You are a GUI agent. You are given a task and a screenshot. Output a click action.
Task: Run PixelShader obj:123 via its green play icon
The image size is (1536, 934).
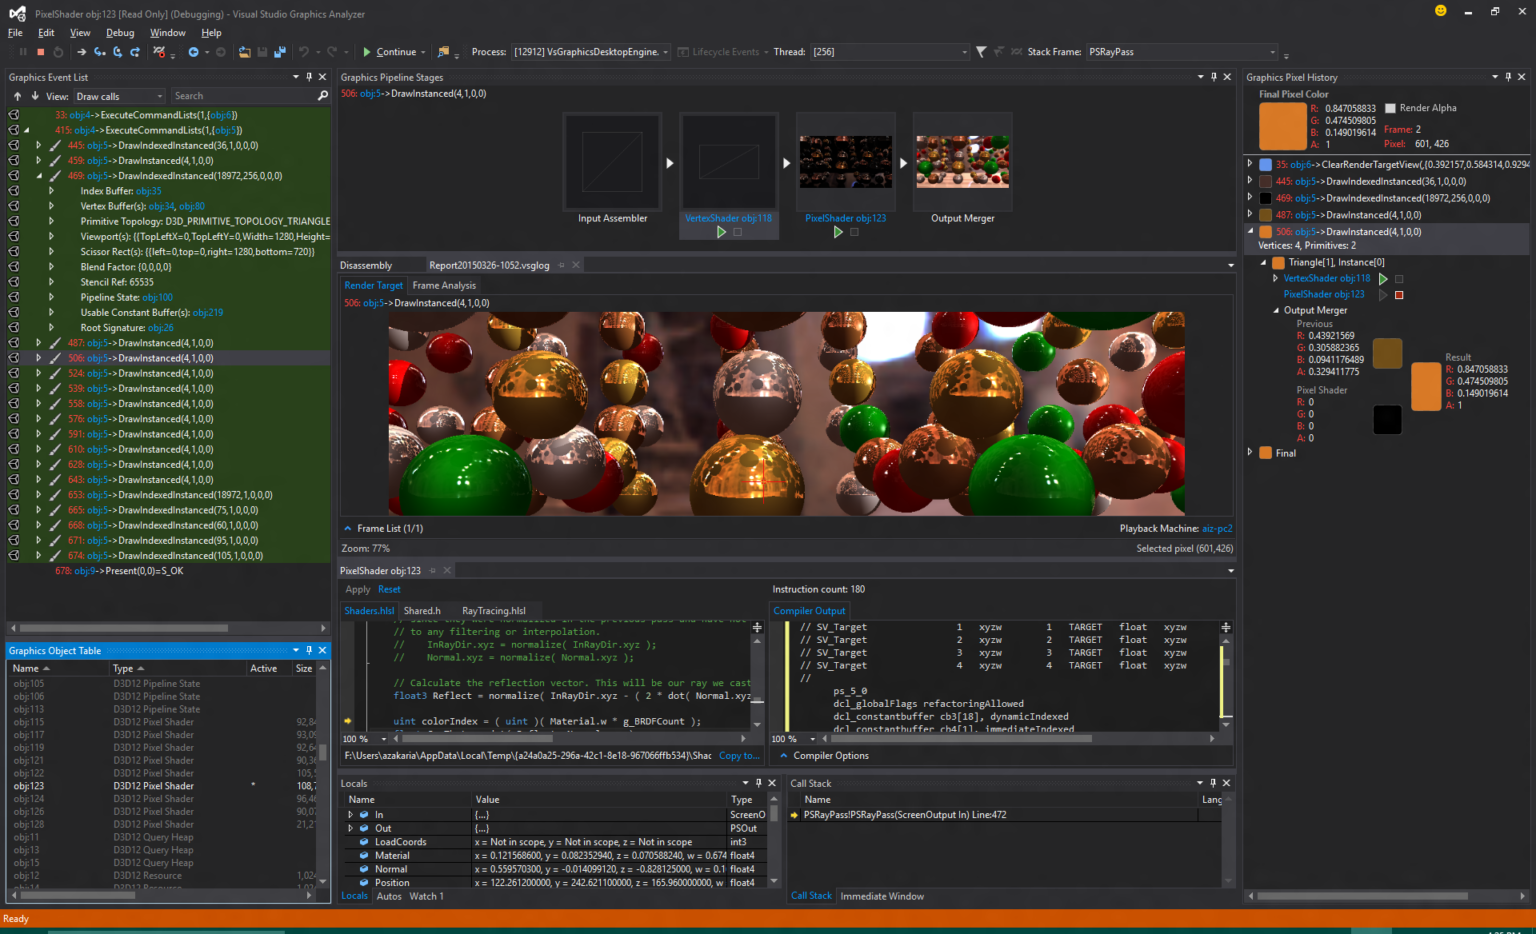838,231
